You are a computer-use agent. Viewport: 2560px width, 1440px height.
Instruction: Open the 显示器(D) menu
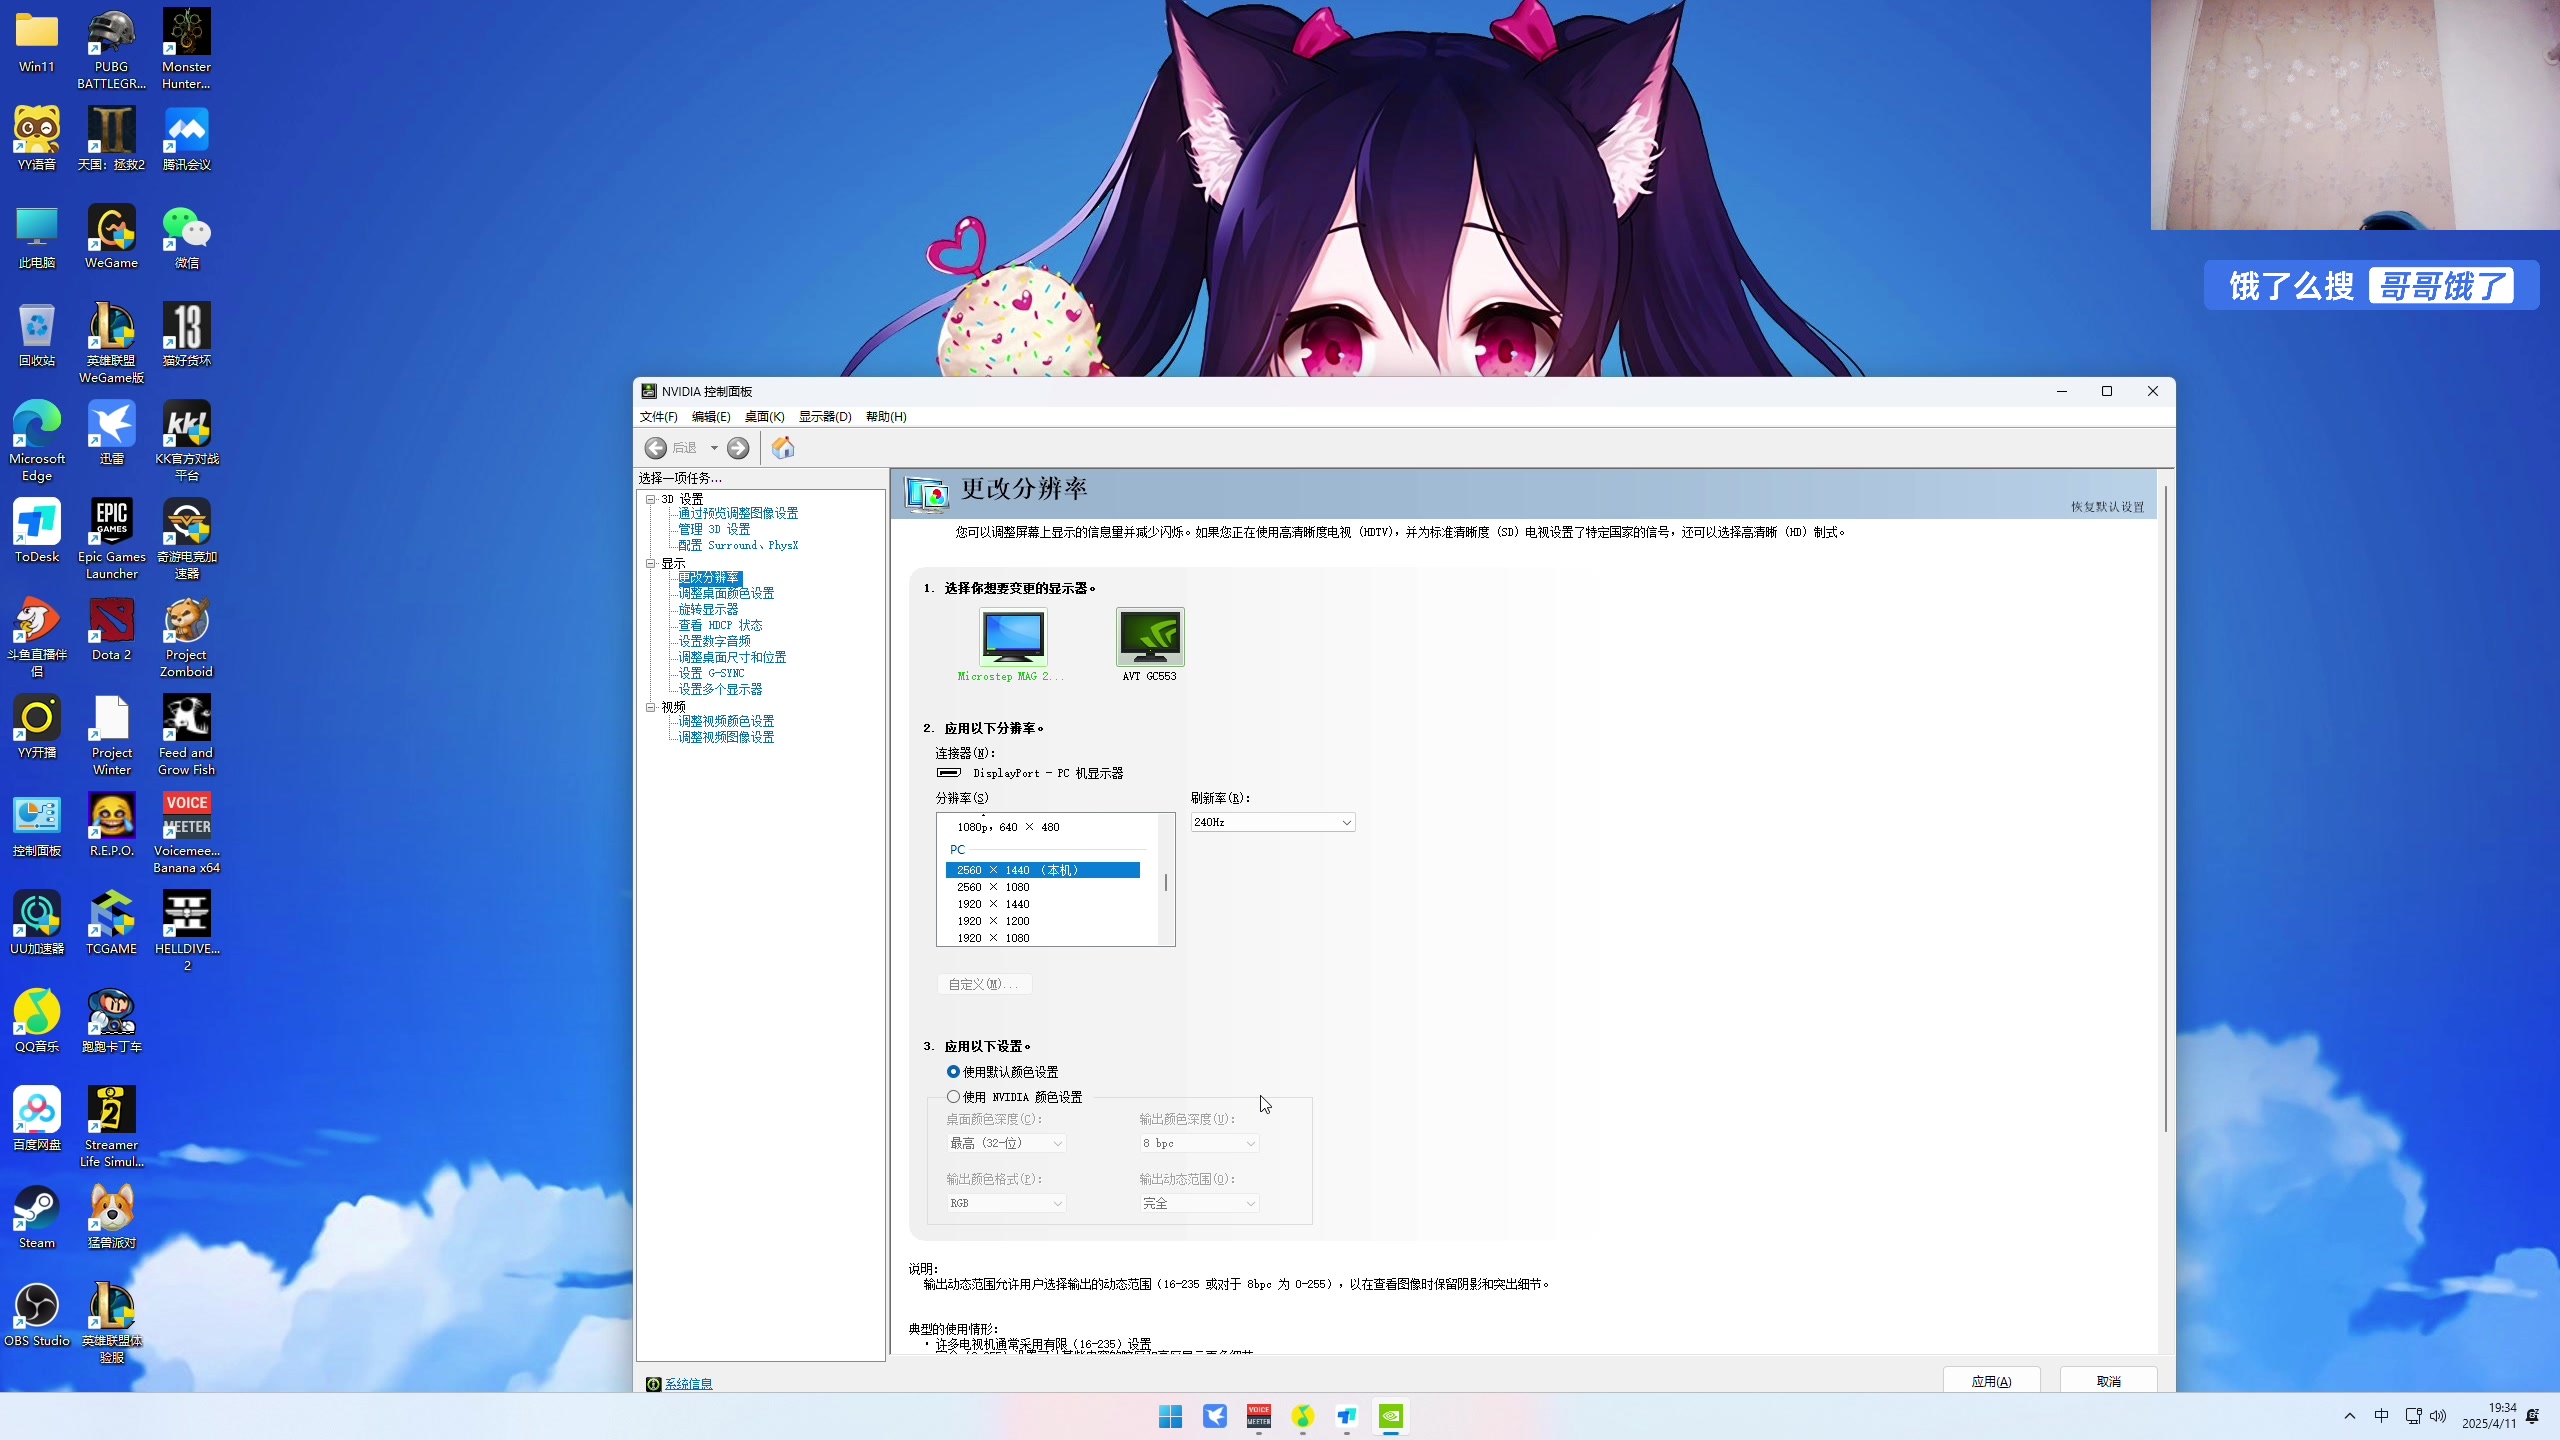pyautogui.click(x=825, y=417)
